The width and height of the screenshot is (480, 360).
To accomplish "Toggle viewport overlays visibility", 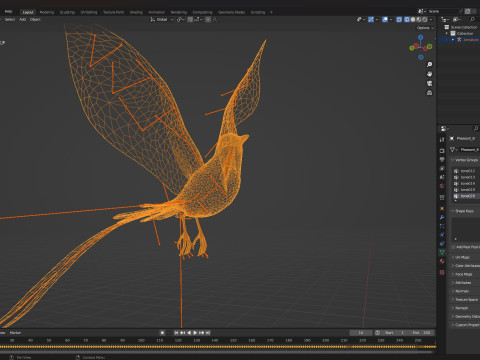I will point(385,19).
